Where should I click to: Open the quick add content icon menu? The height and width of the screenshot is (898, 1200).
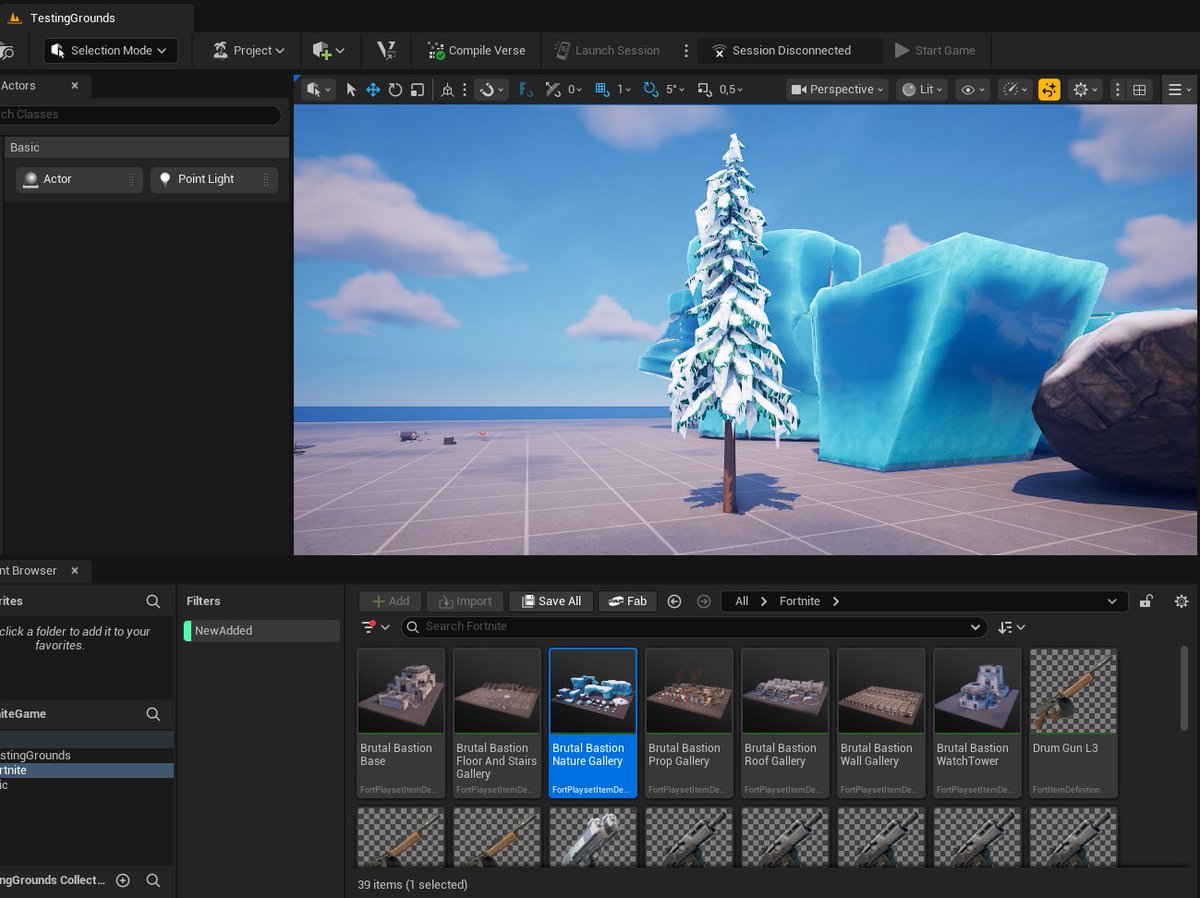click(x=328, y=50)
